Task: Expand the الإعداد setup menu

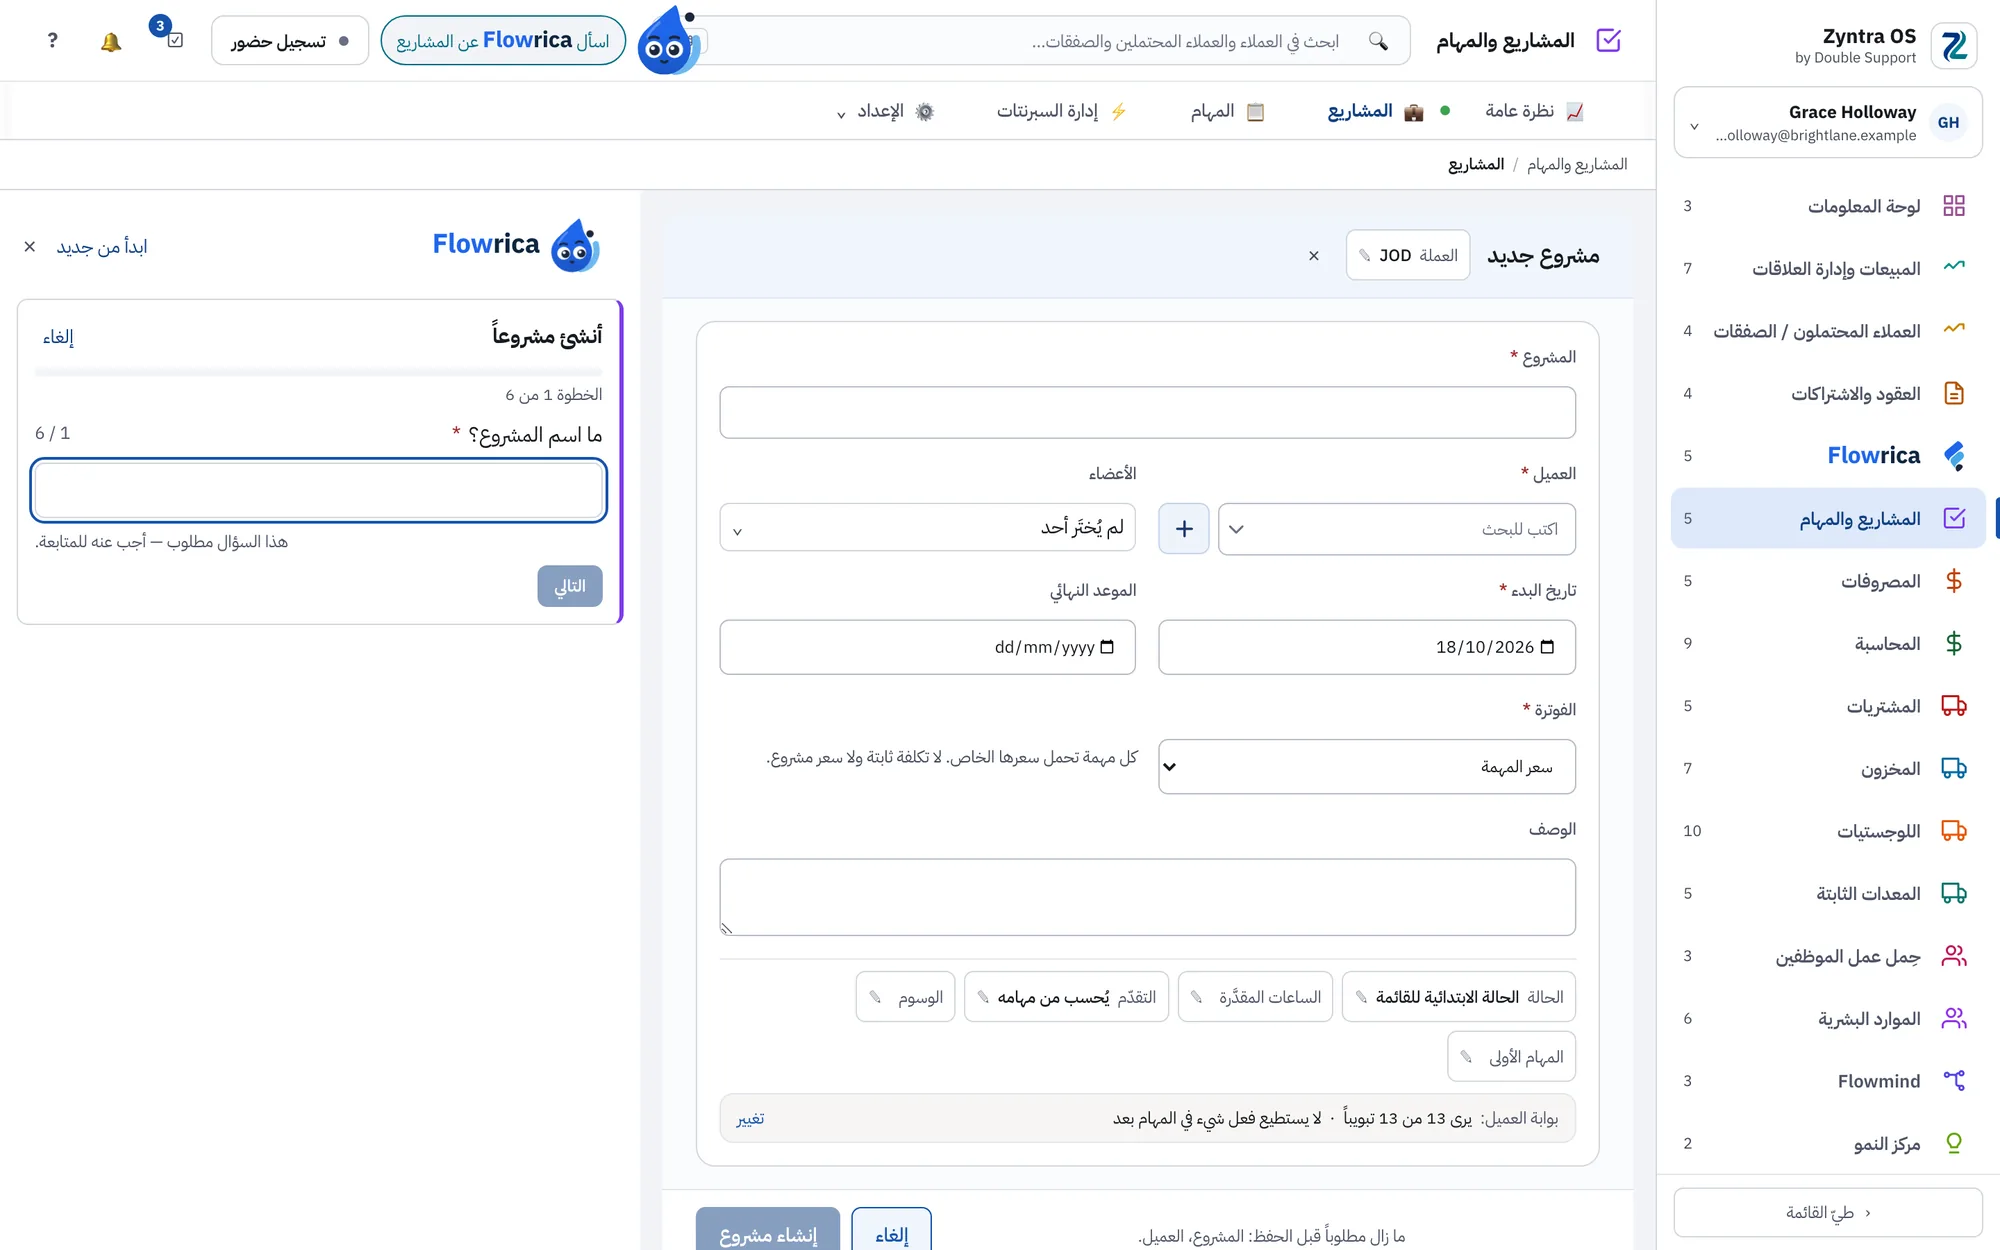Action: point(885,111)
